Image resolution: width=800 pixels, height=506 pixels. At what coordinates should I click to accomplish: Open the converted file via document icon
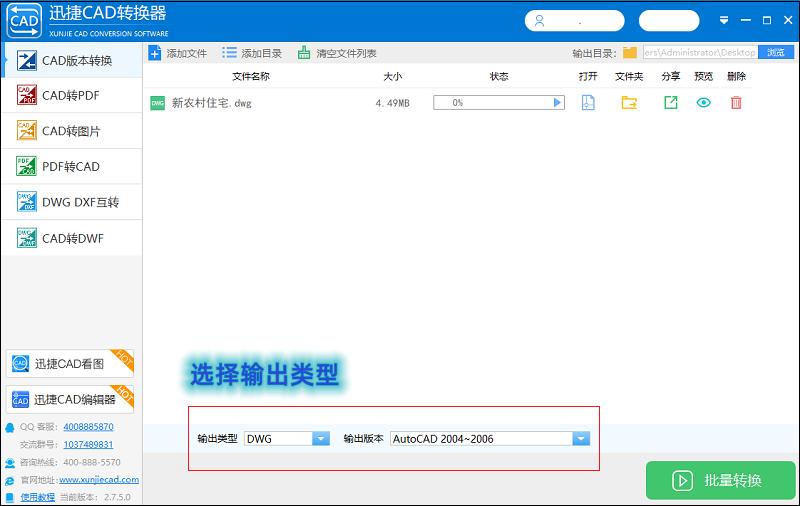click(x=588, y=103)
